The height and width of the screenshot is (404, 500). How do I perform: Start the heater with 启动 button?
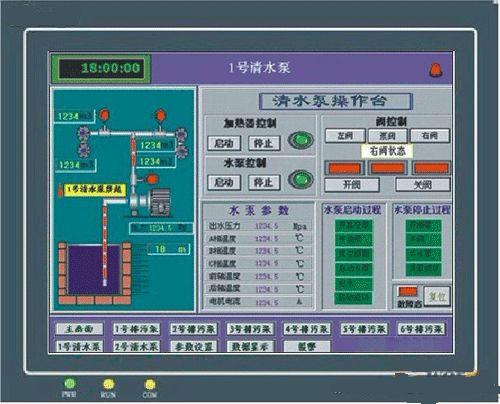tap(224, 143)
